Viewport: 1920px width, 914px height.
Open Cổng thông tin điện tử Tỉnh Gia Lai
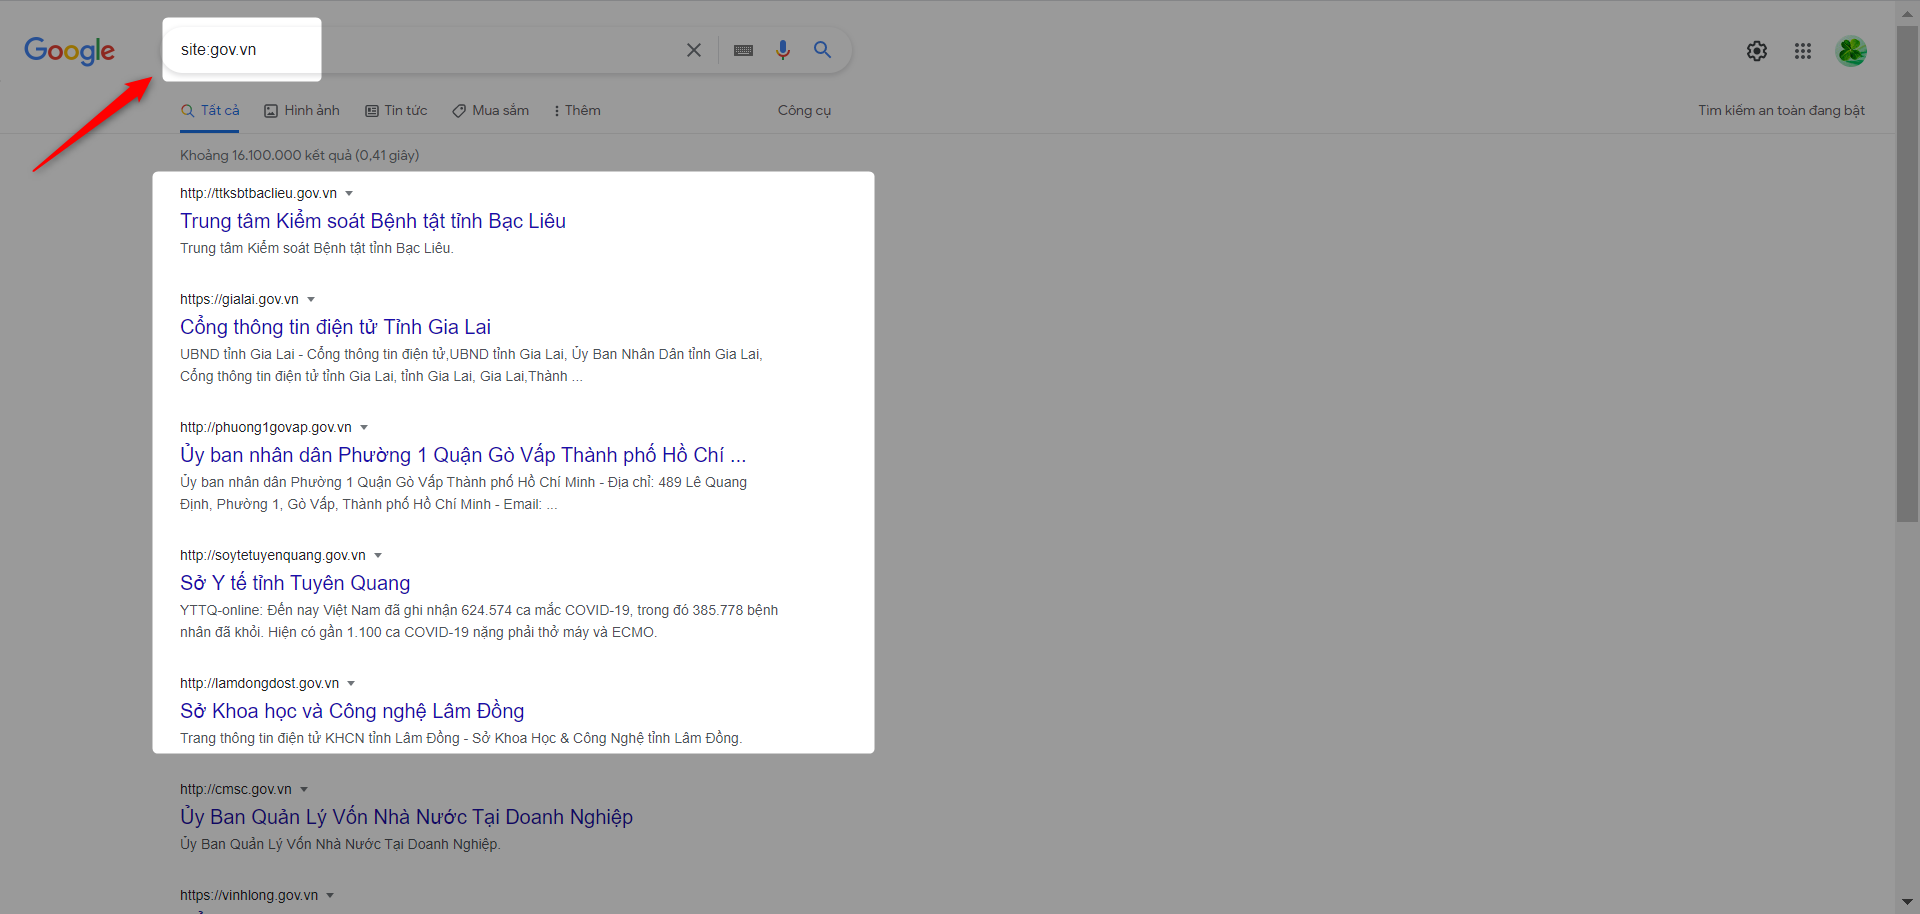335,327
